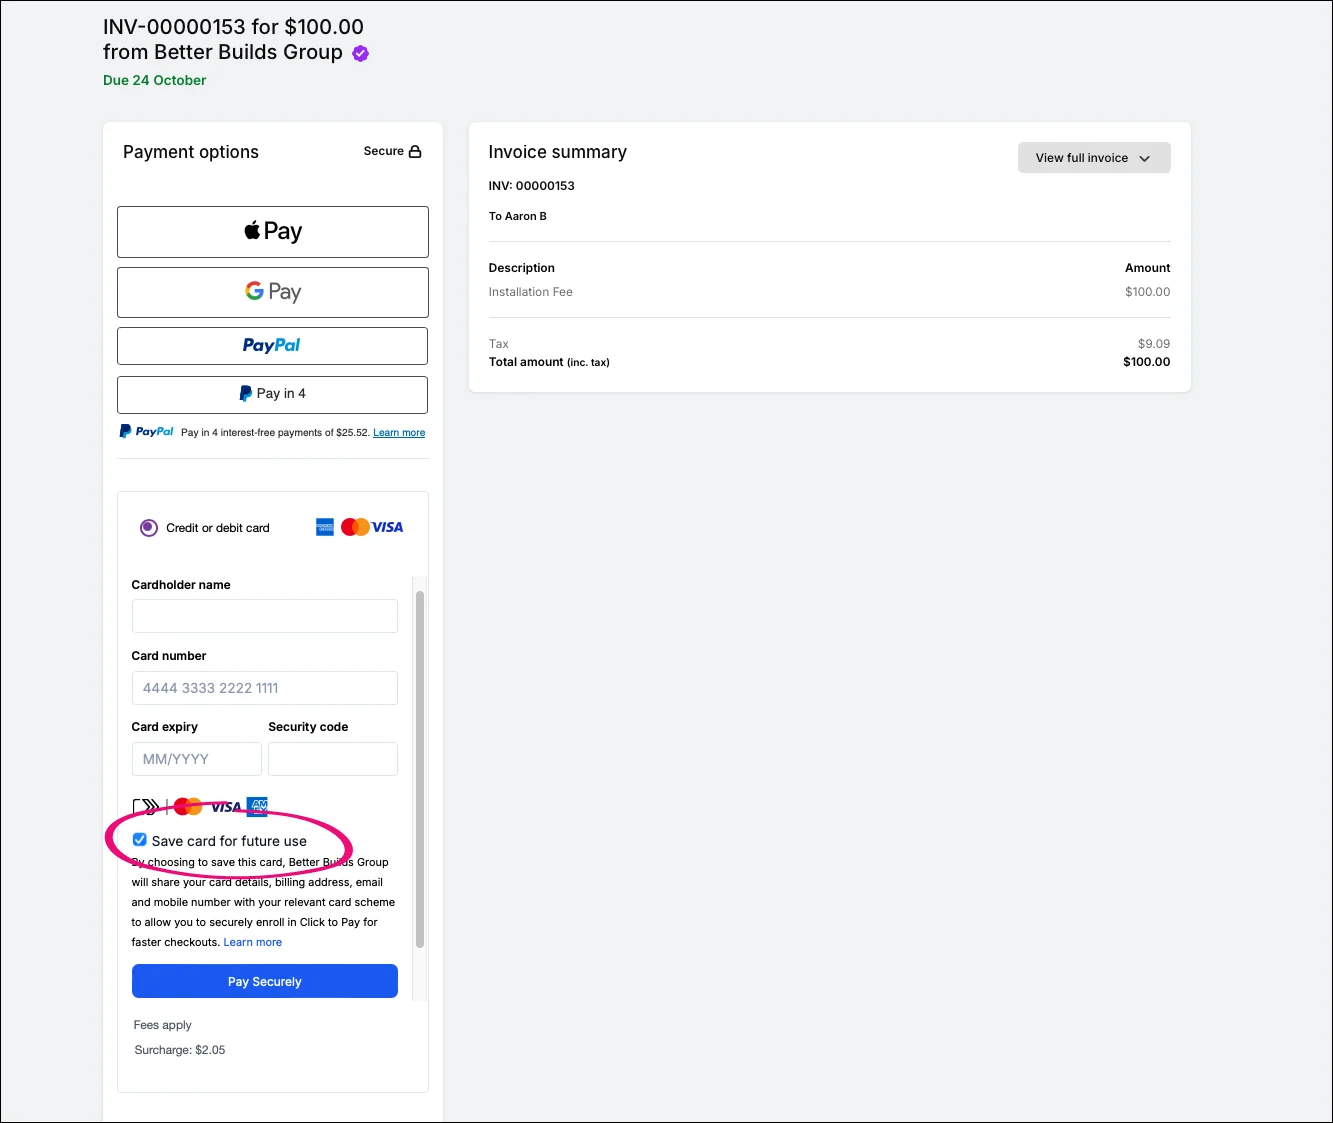Click the Tax amount $9.09
This screenshot has height=1123, width=1333.
1154,343
